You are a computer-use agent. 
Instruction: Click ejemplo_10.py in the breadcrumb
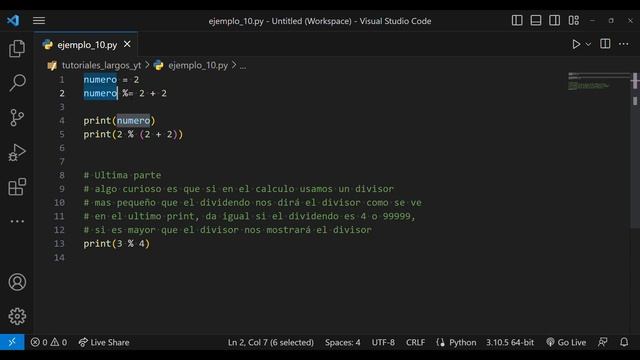[x=198, y=65]
